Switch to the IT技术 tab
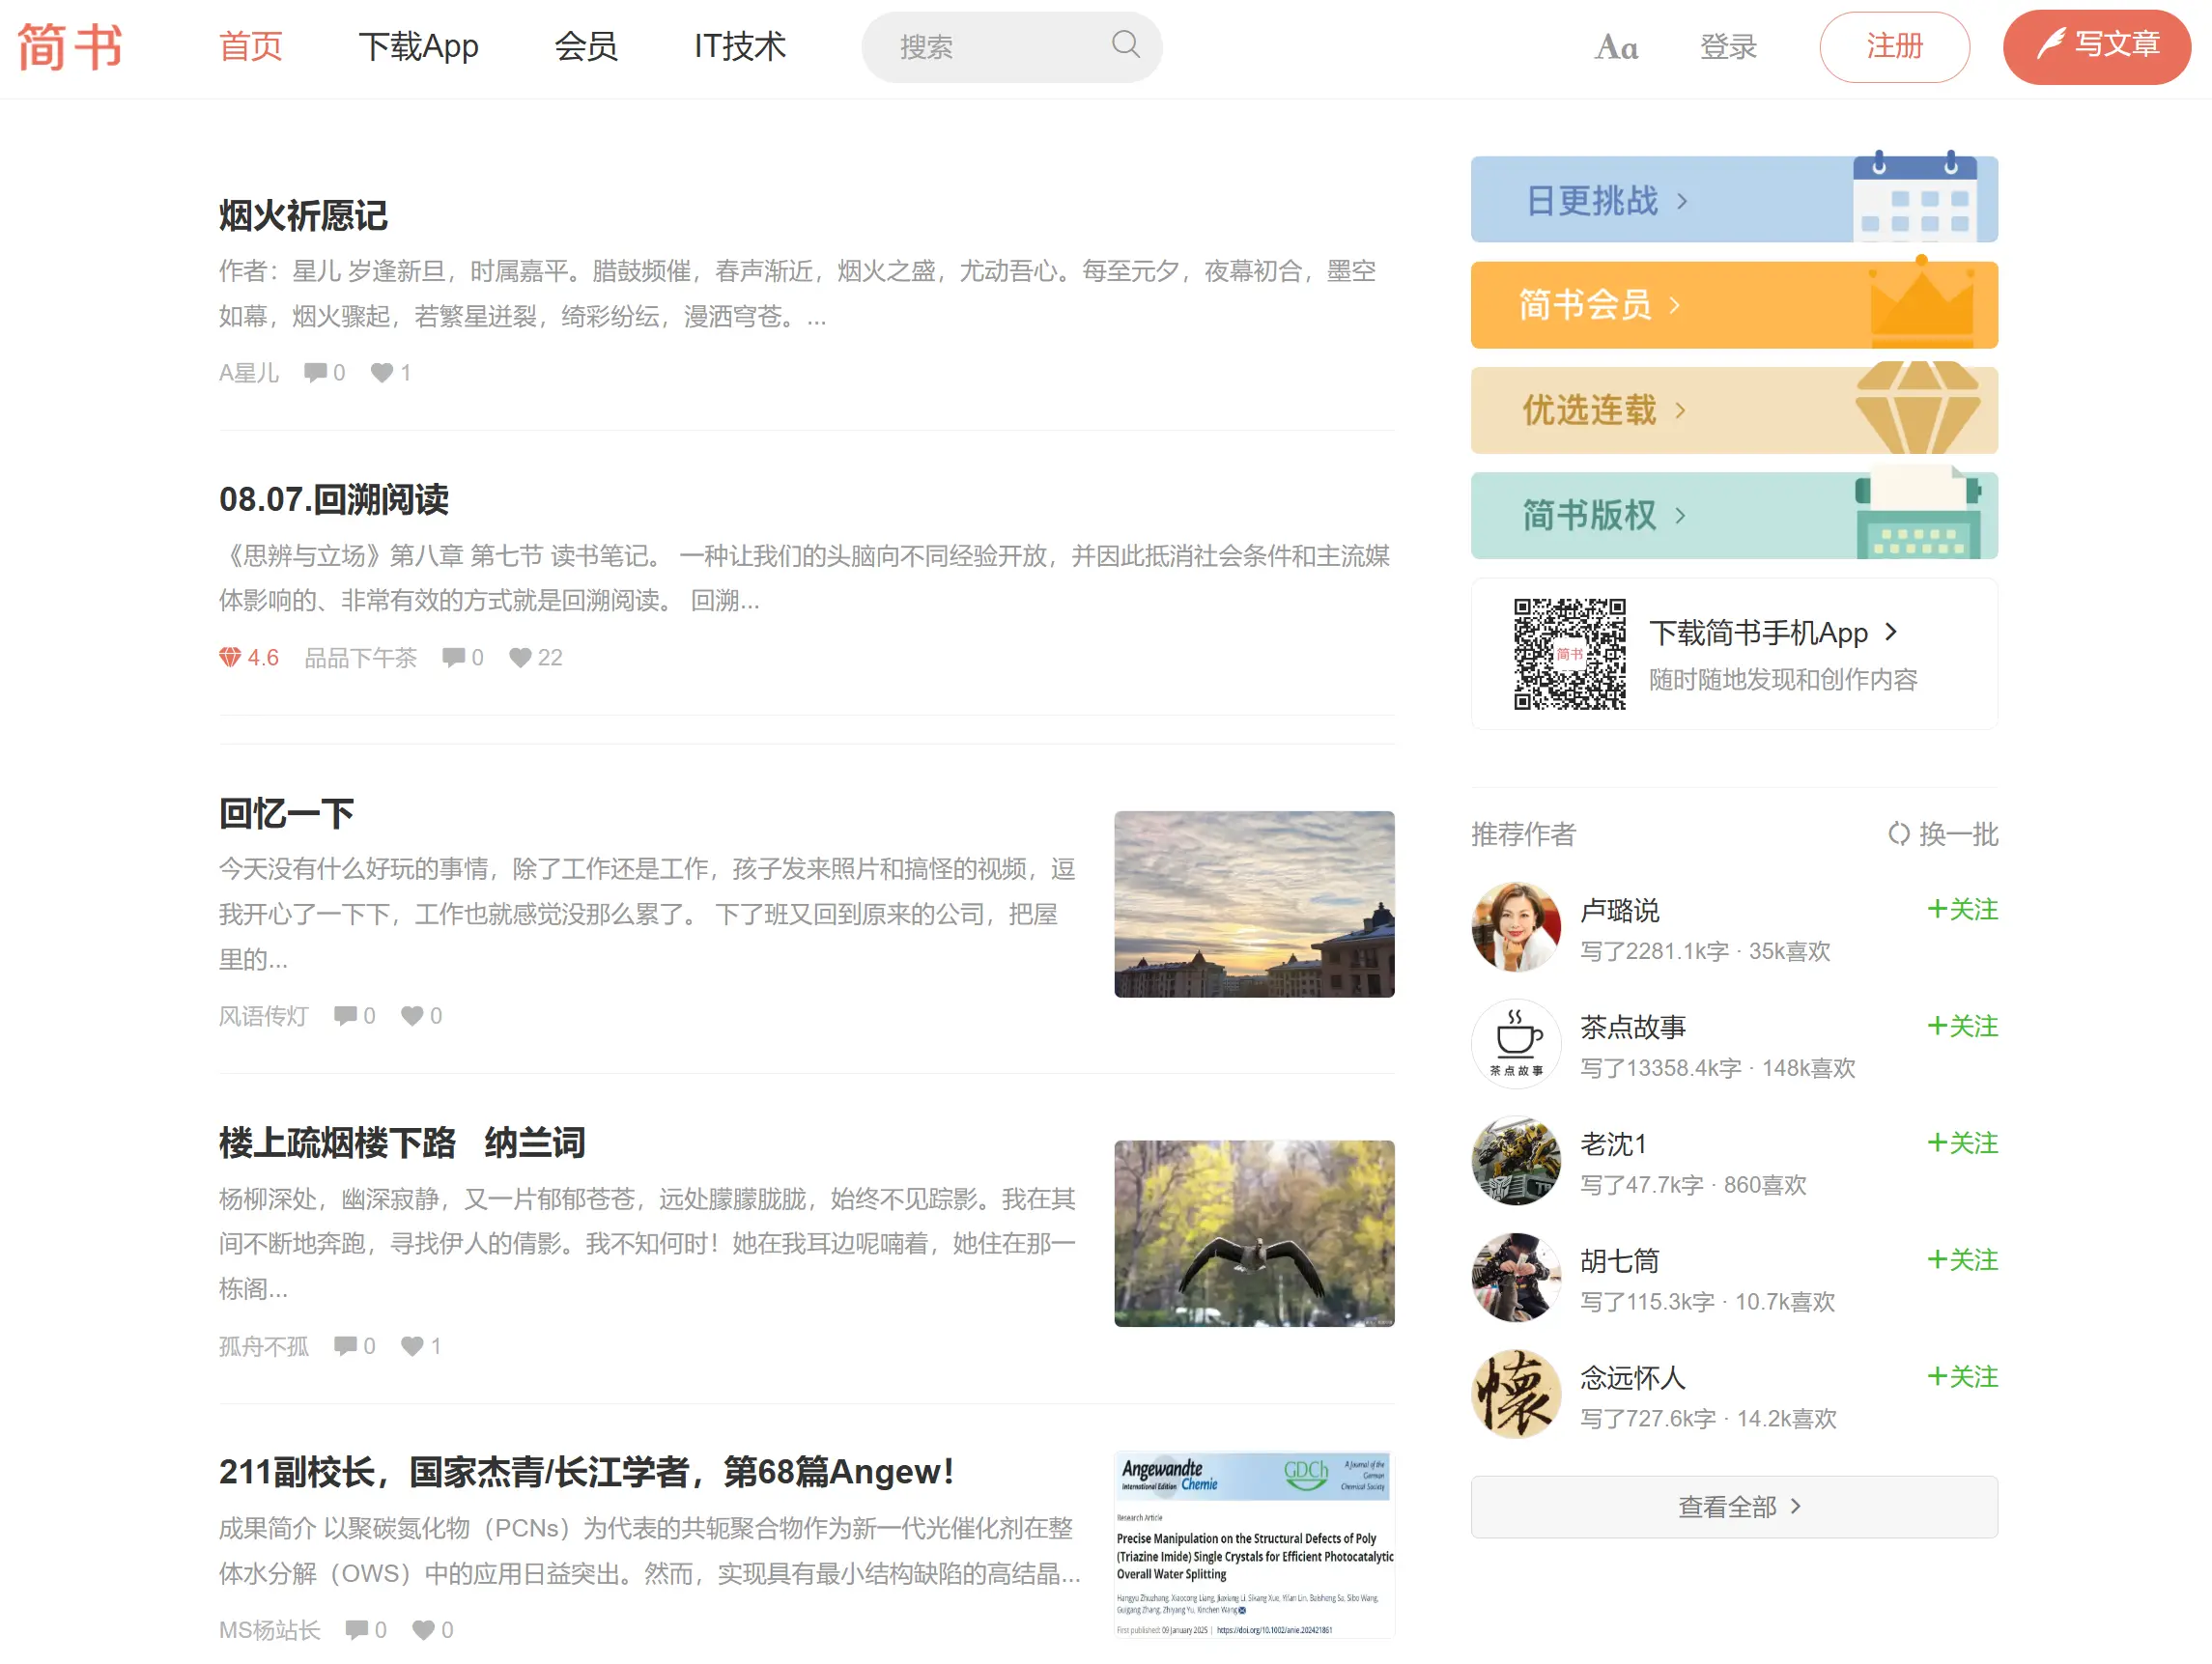 click(x=740, y=46)
